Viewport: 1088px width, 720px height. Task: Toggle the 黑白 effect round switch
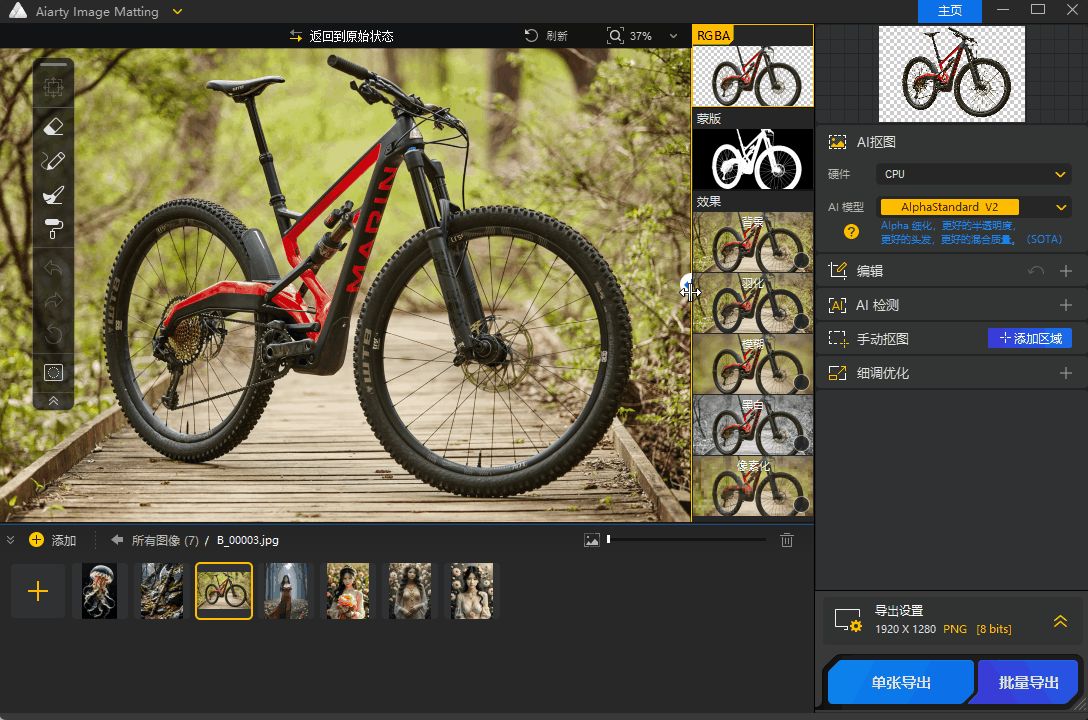801,444
